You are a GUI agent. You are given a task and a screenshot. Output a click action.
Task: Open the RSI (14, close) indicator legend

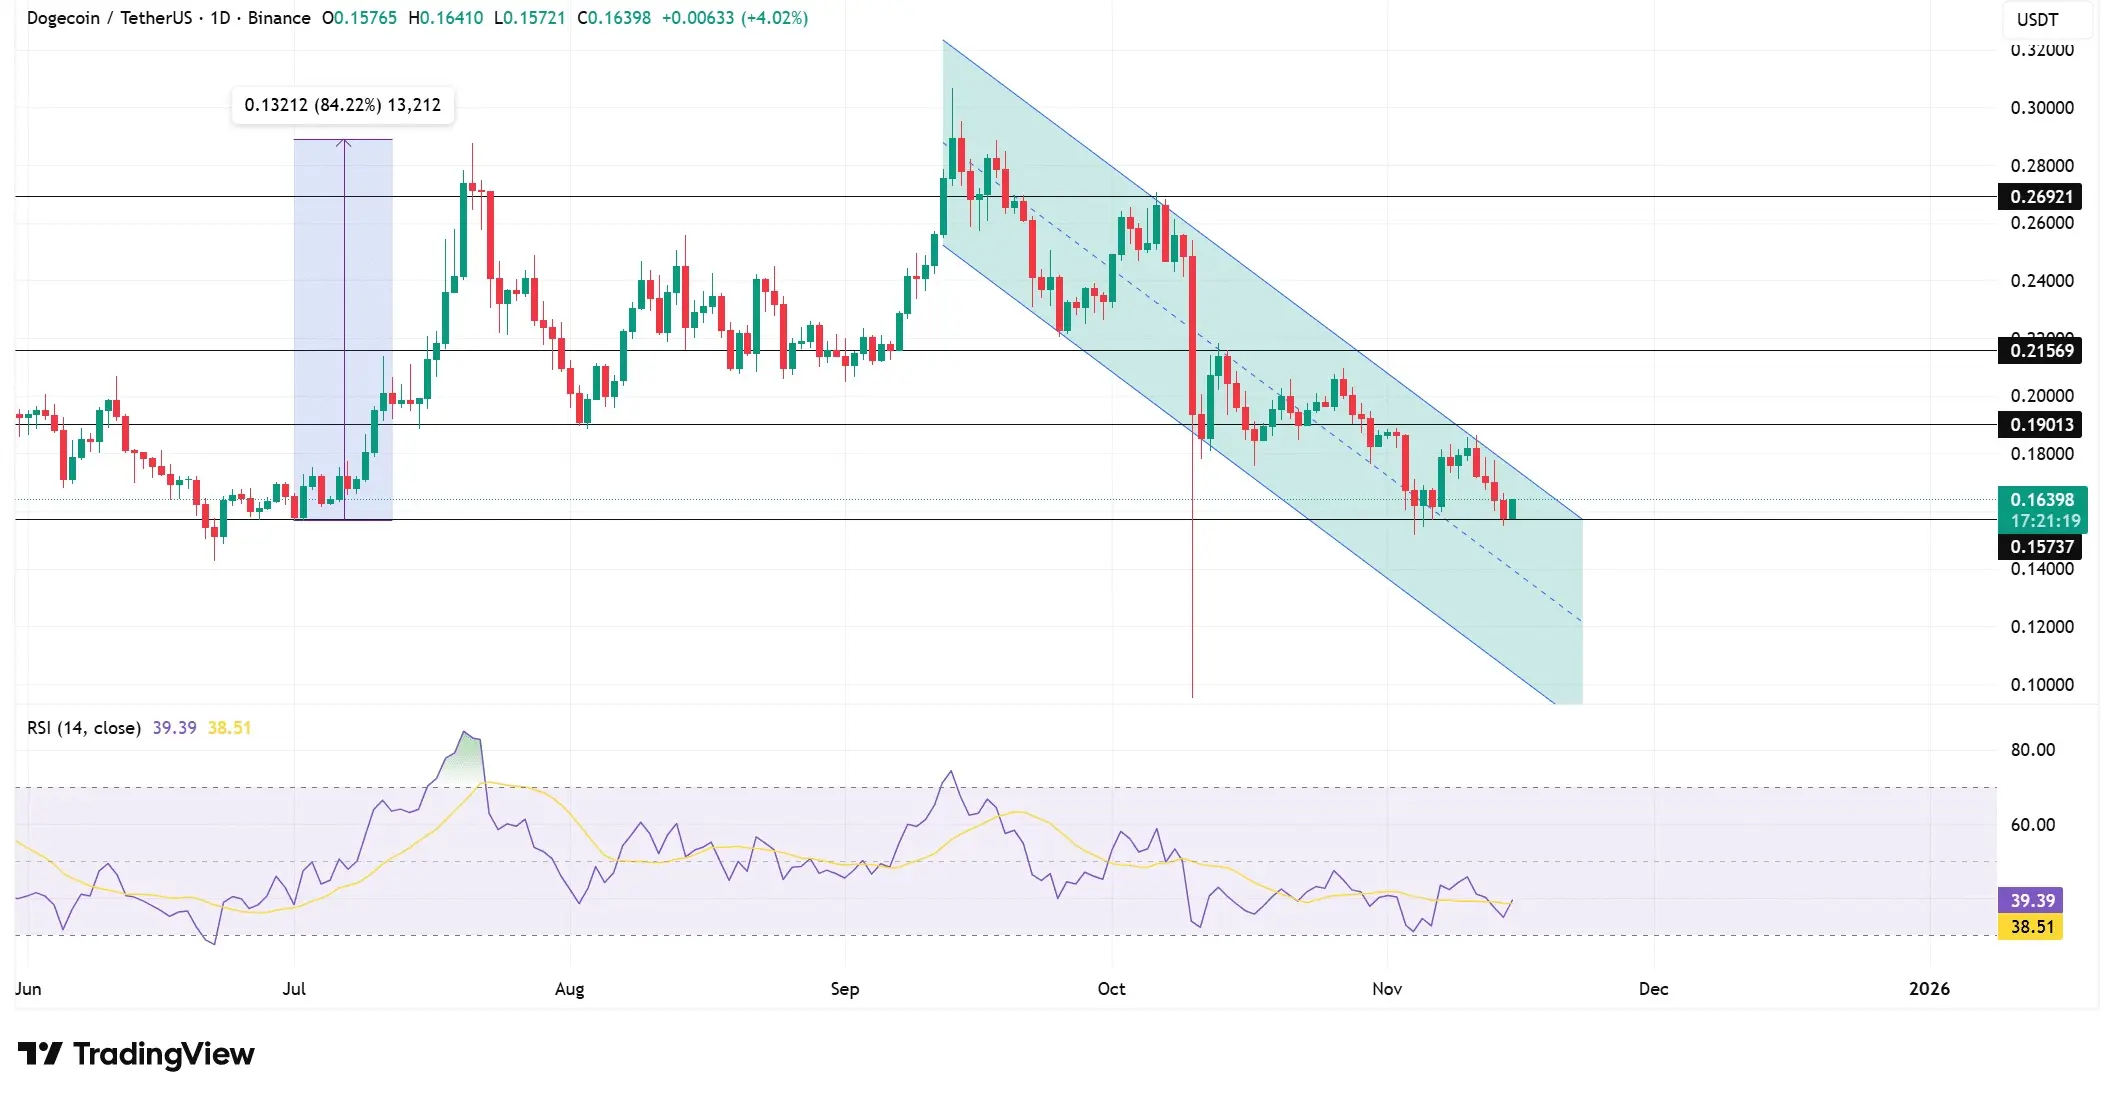(x=84, y=728)
